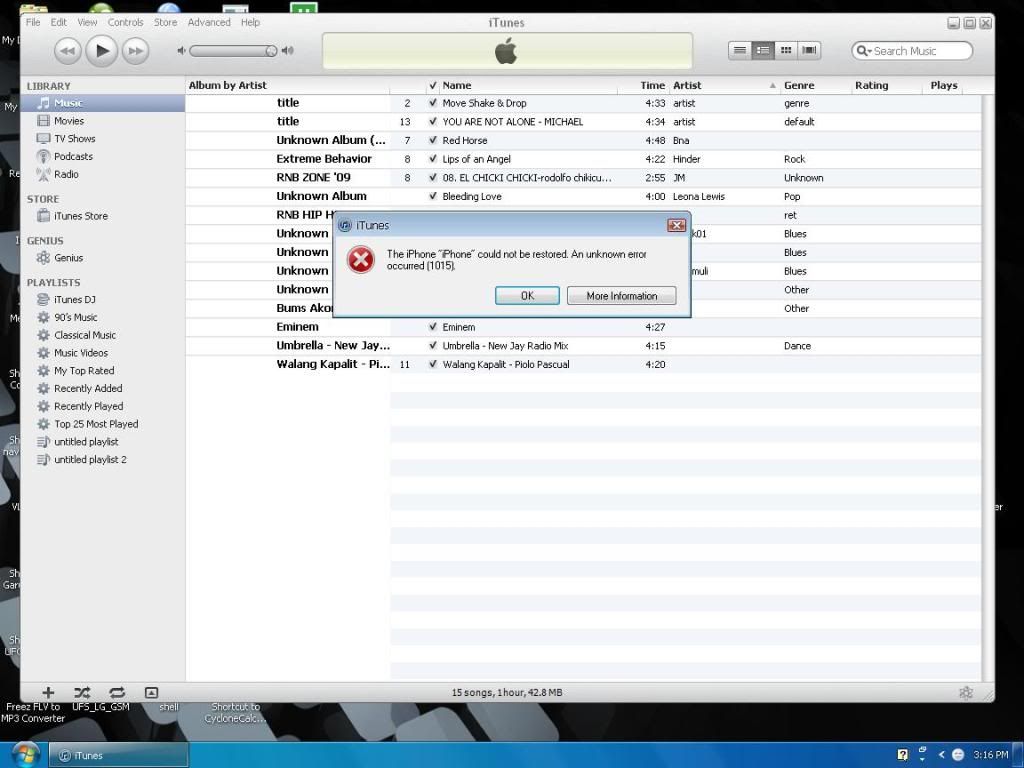Toggle shuffle at the bottom bar
This screenshot has width=1024, height=768.
[82, 693]
